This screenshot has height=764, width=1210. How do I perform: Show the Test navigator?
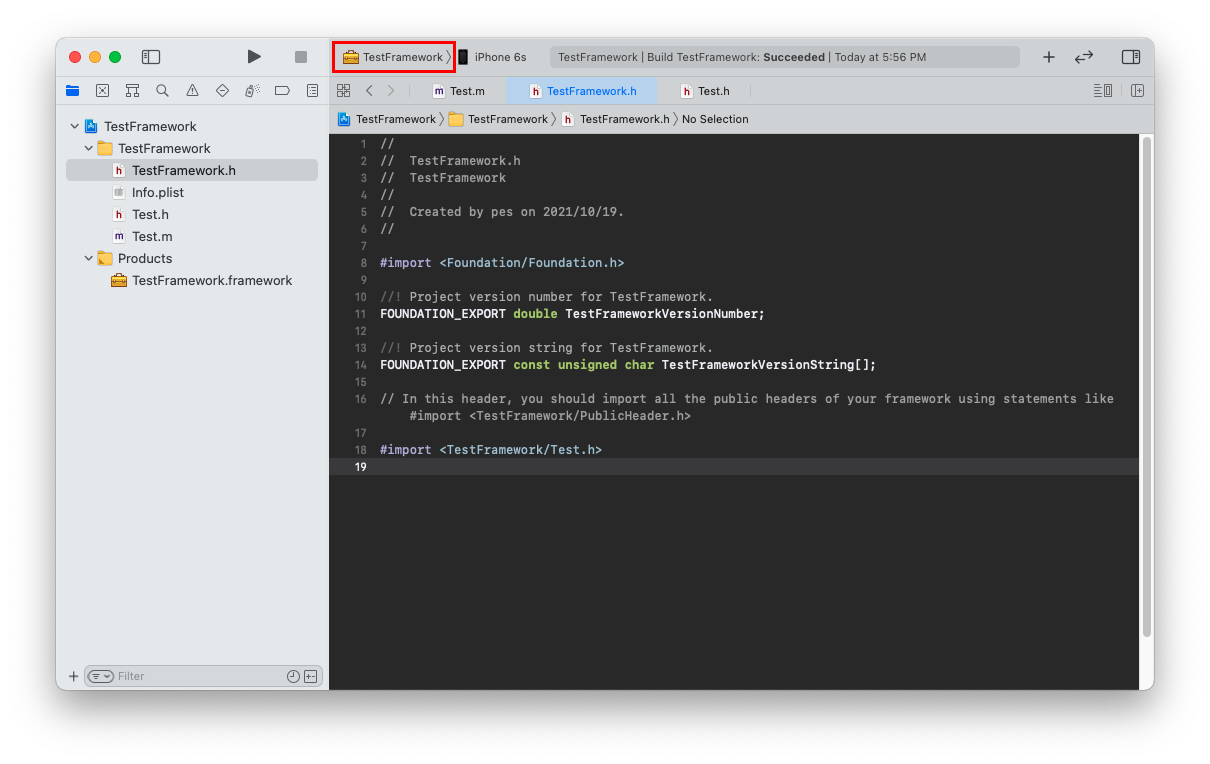click(x=222, y=90)
